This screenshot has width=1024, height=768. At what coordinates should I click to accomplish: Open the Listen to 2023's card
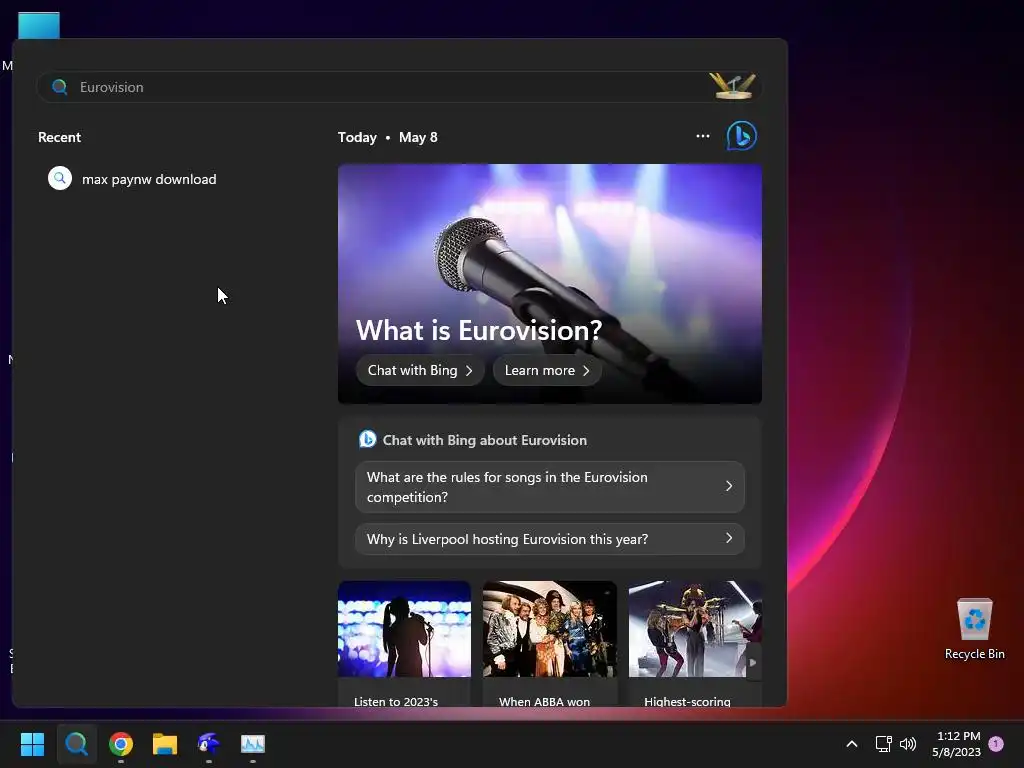[404, 644]
